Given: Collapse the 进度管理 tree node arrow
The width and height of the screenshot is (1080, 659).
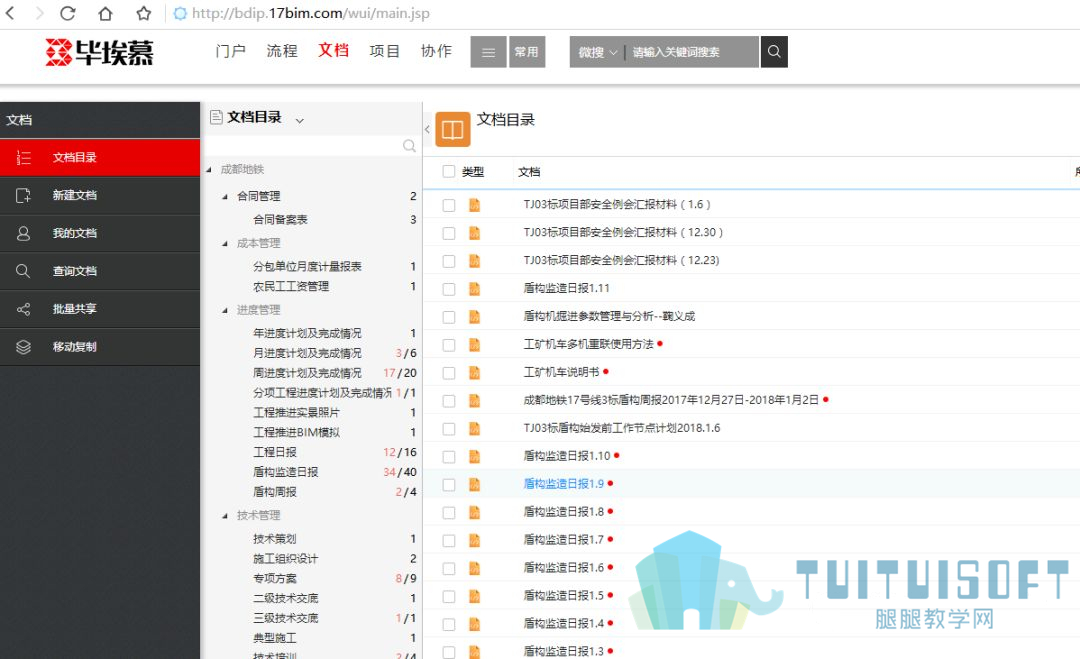Looking at the screenshot, I should (225, 310).
